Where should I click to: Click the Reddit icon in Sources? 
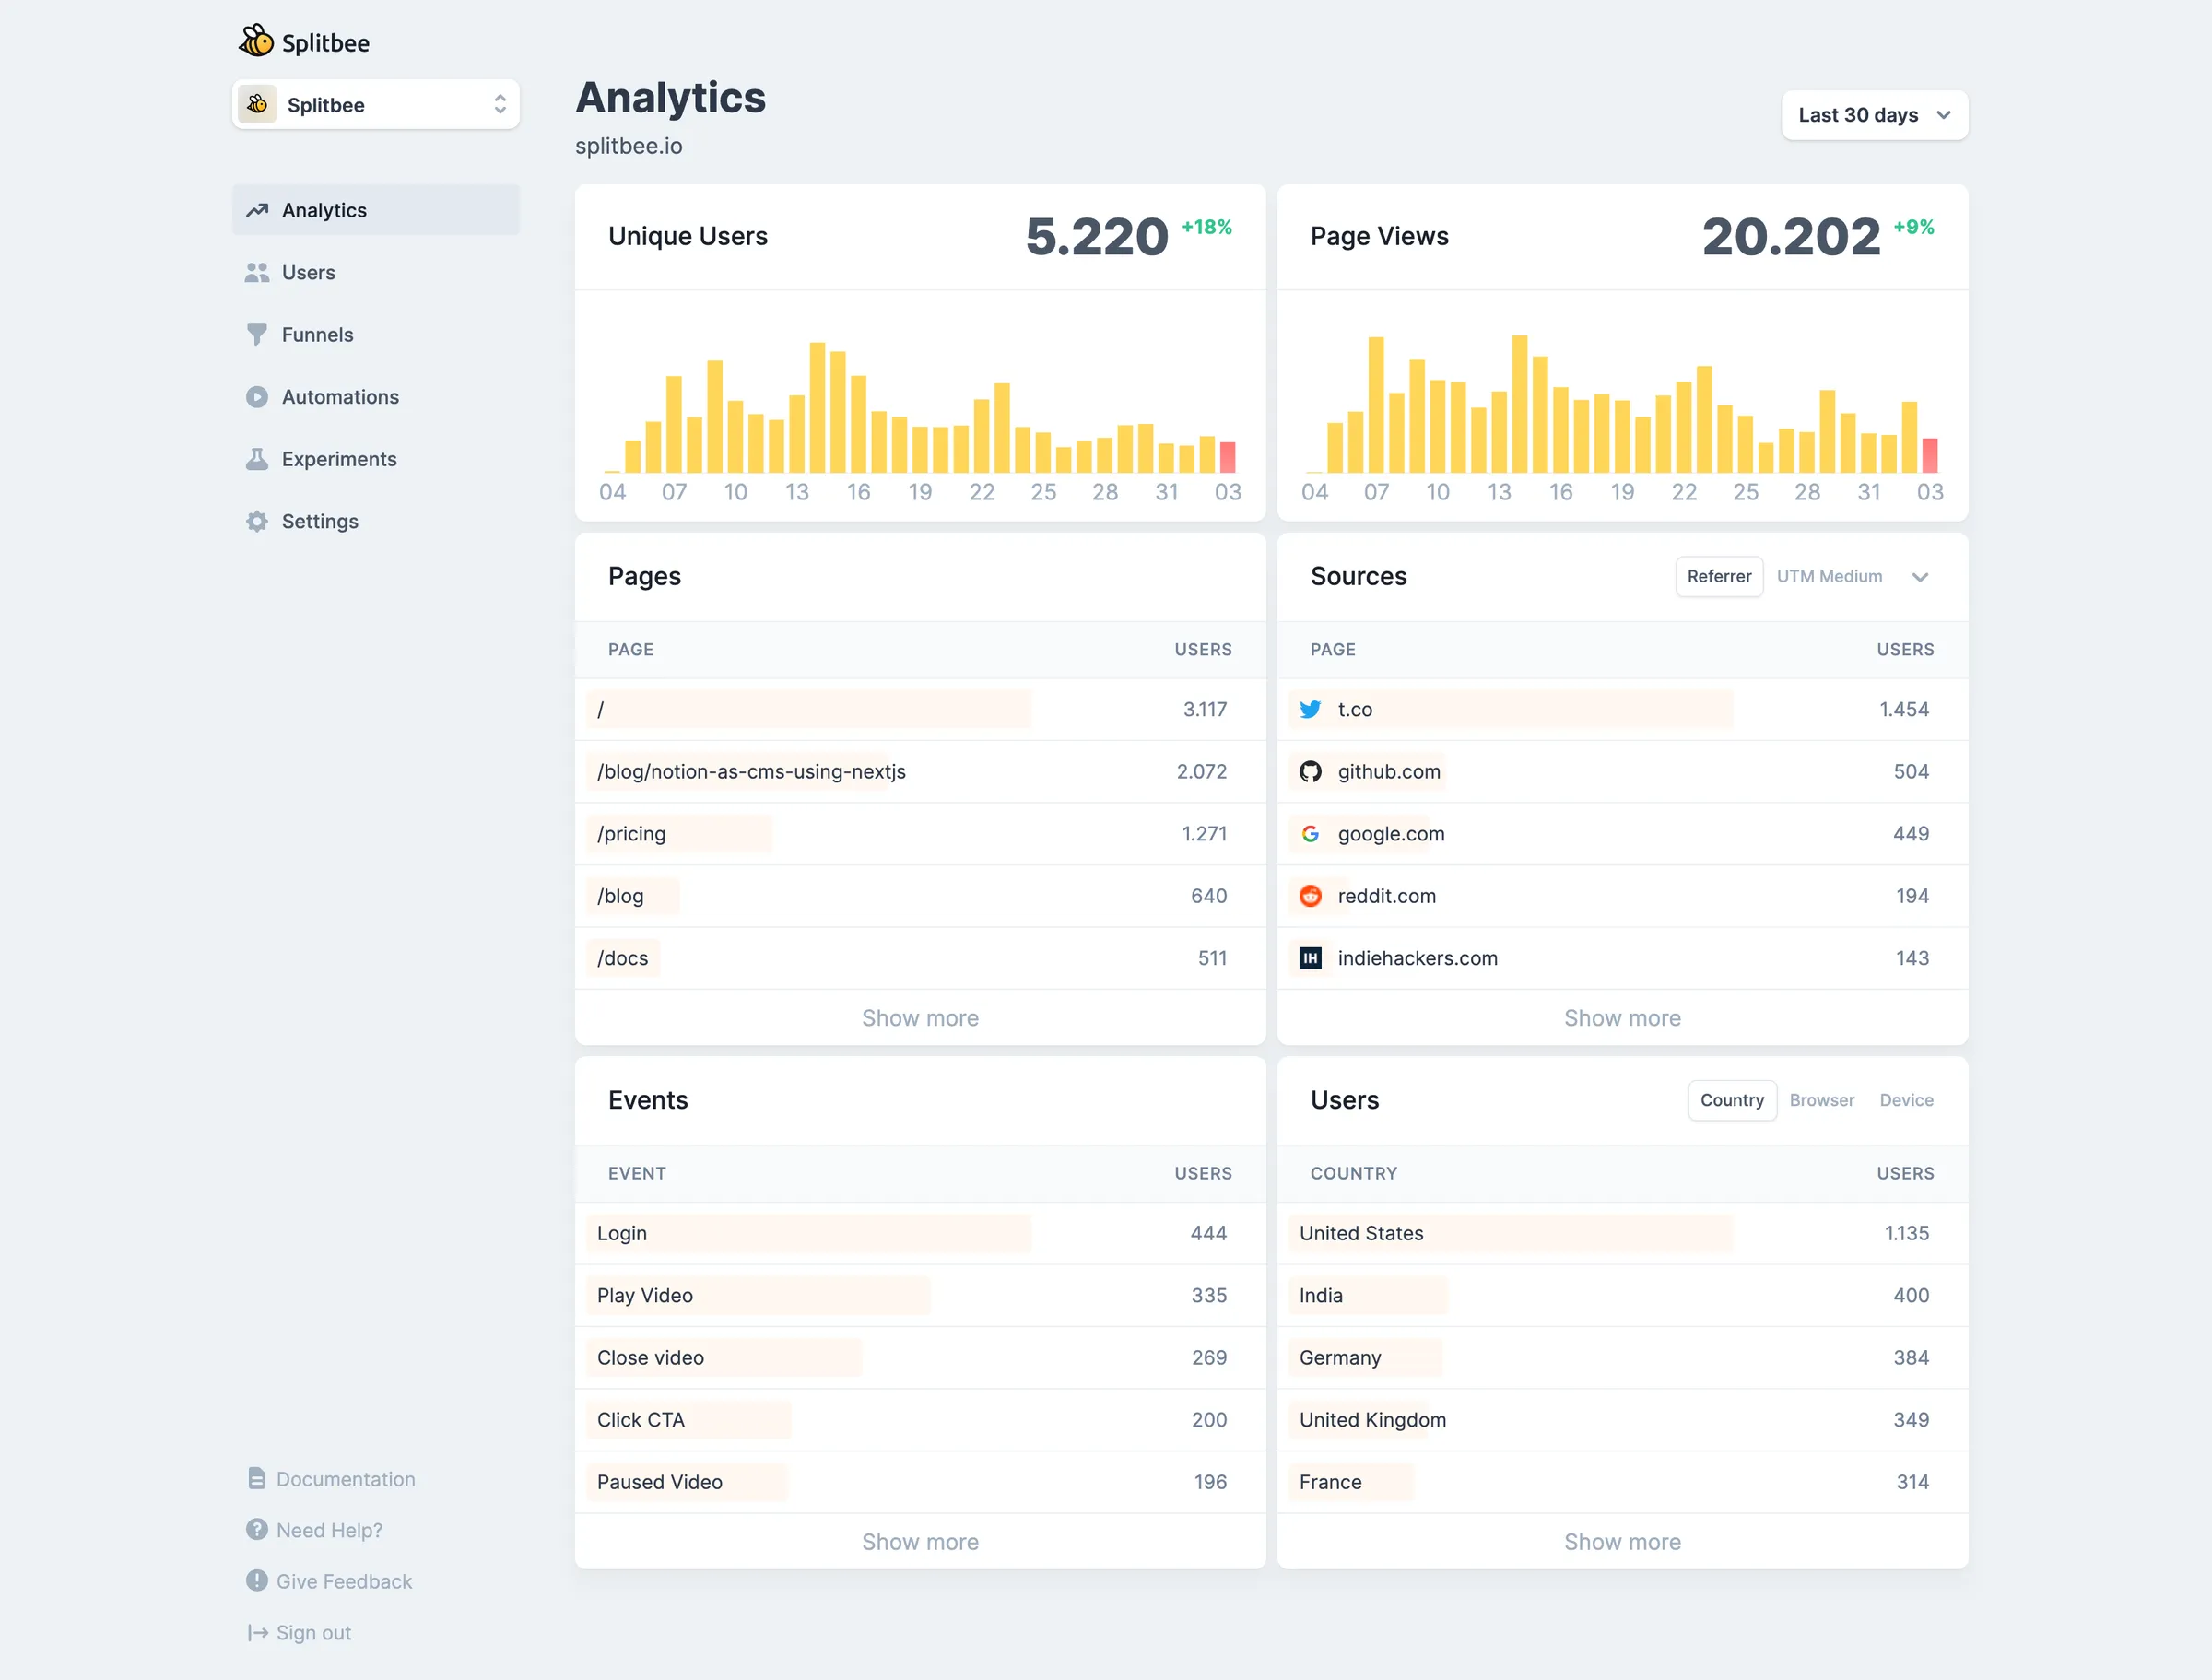tap(1310, 895)
